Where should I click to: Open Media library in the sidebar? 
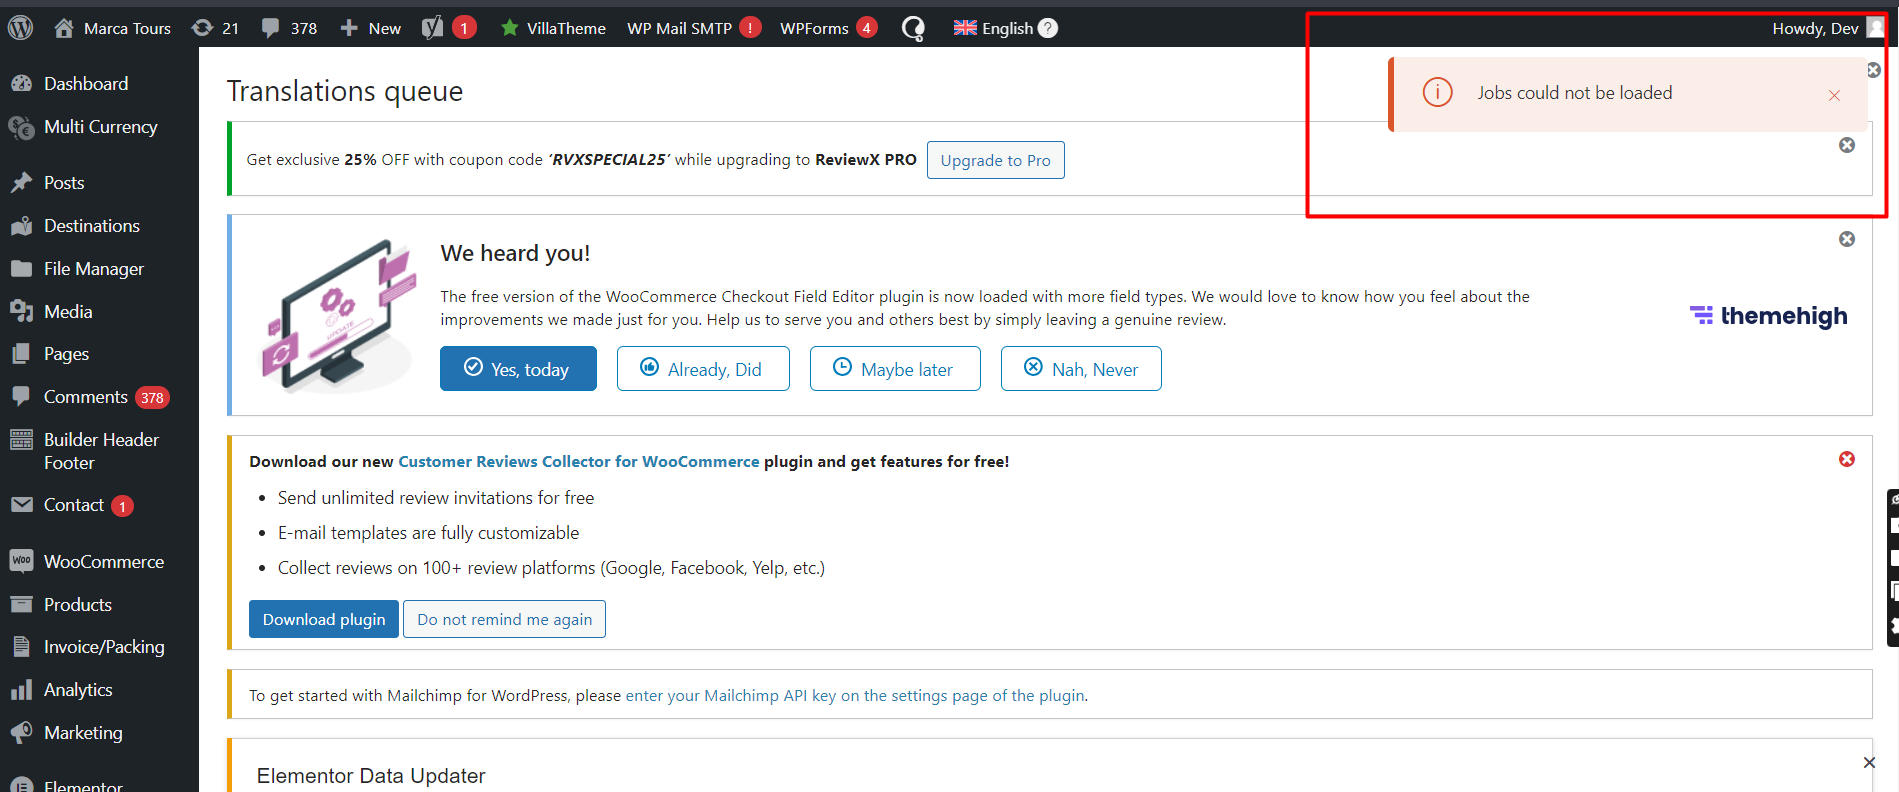pos(68,312)
